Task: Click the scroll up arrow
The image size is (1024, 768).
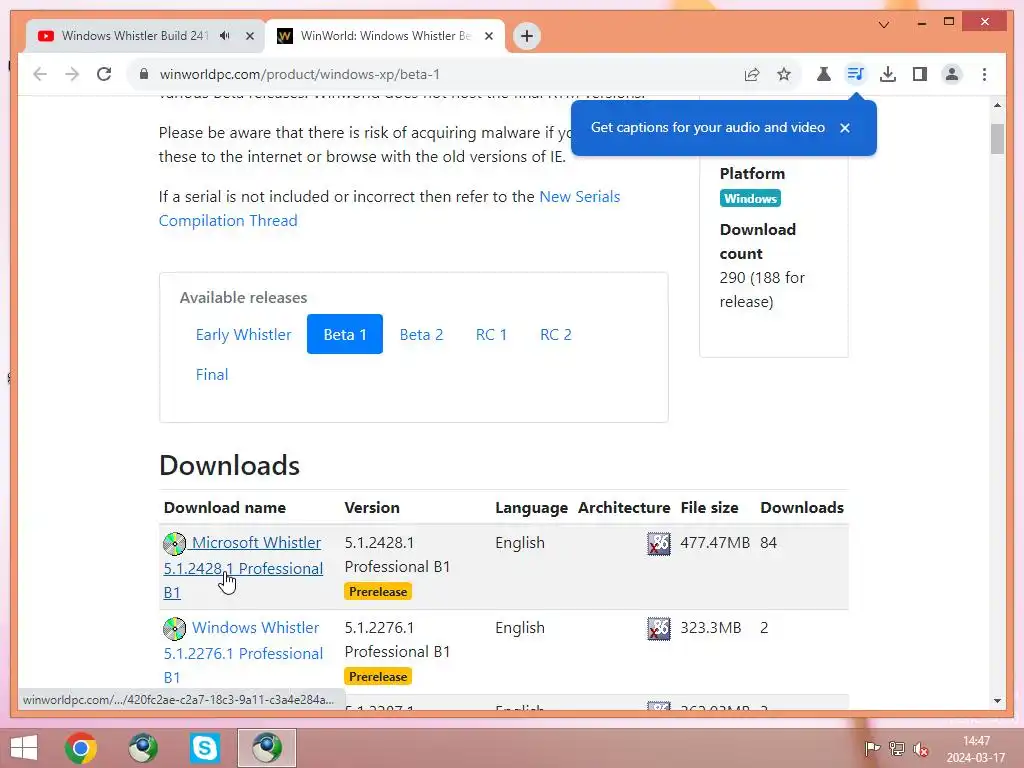Action: pyautogui.click(x=997, y=104)
